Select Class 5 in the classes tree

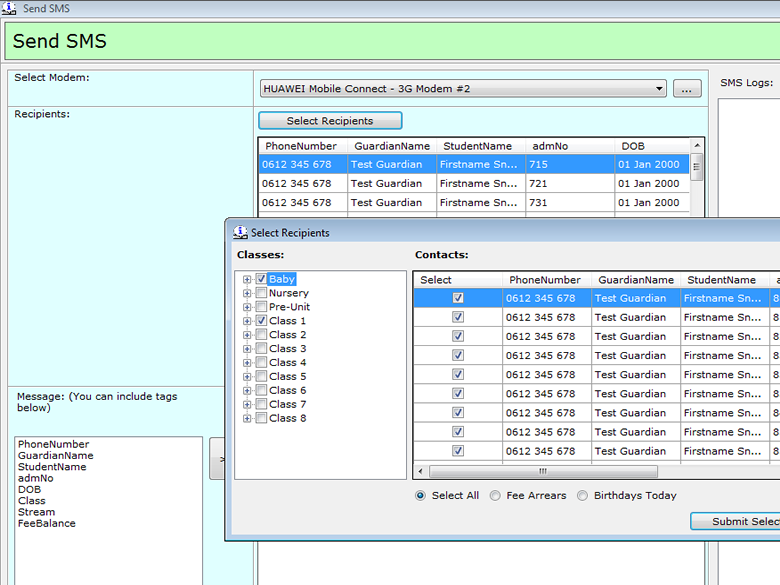[288, 377]
